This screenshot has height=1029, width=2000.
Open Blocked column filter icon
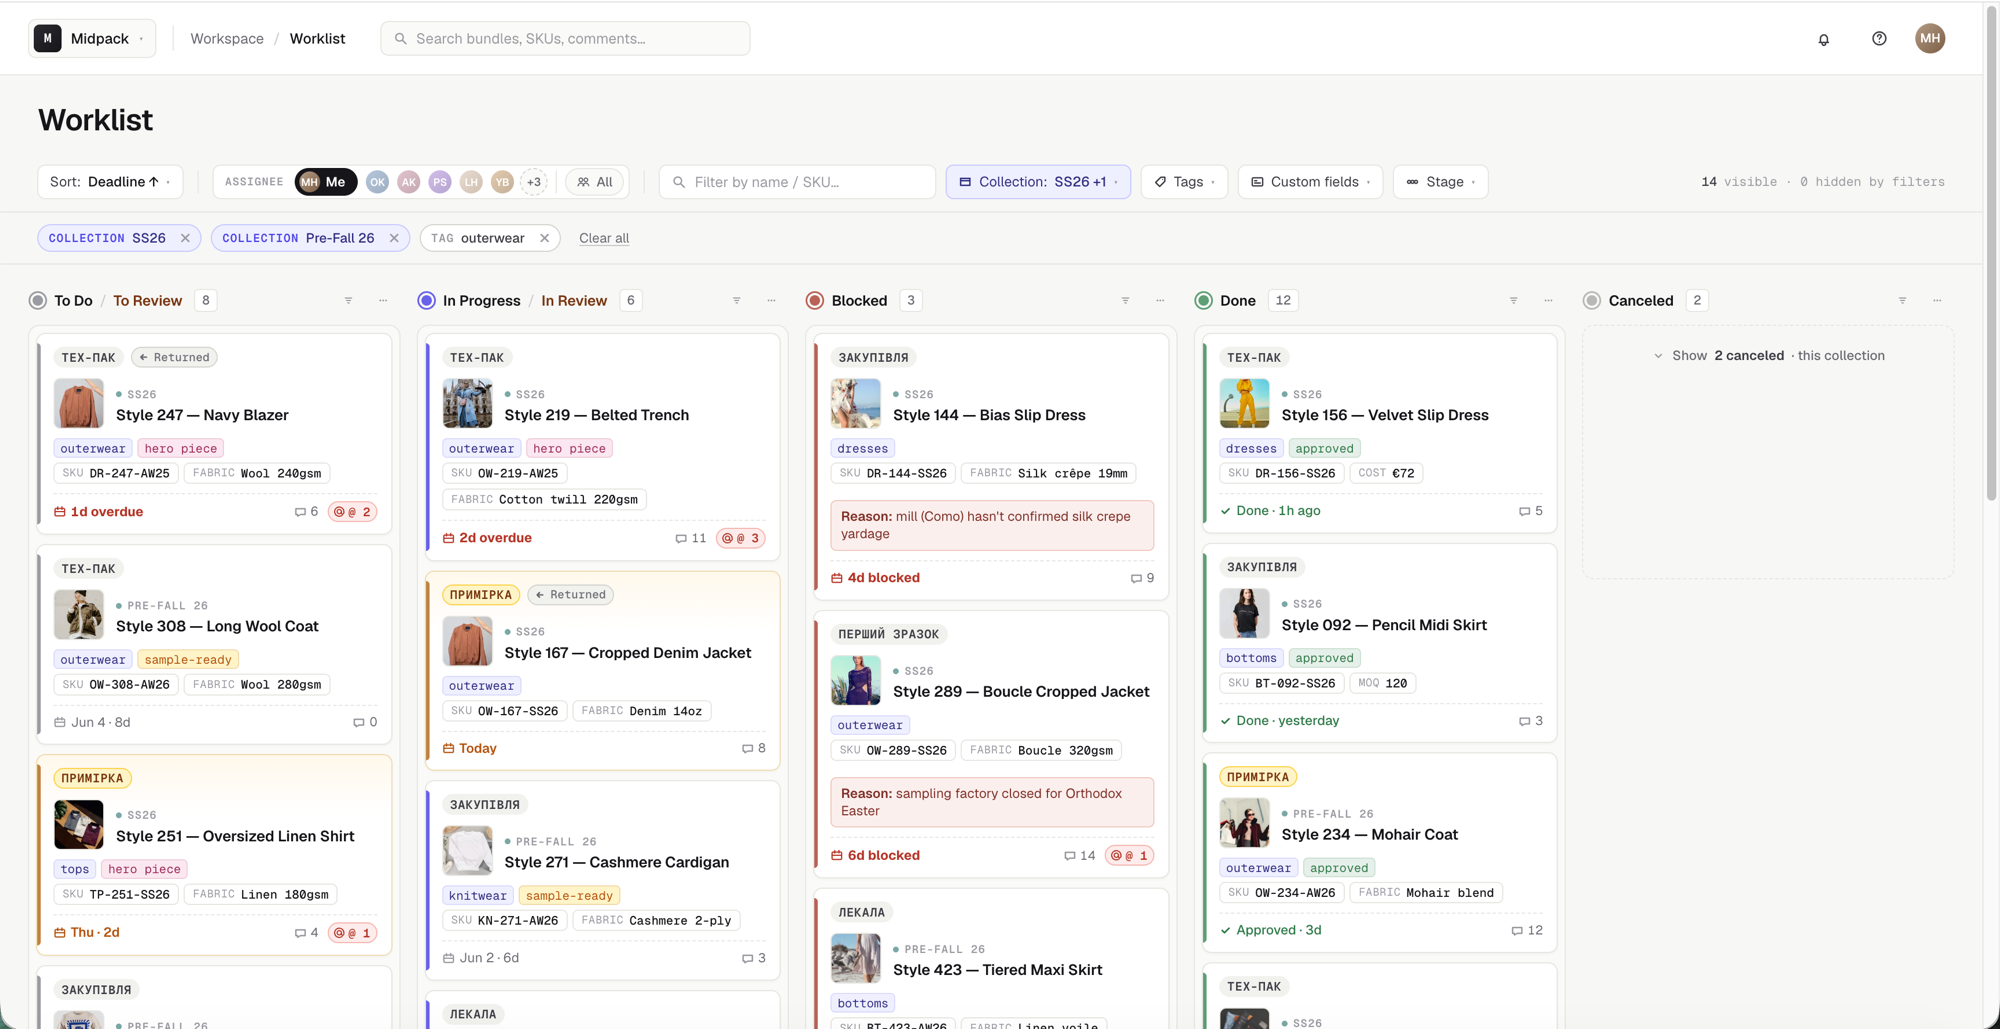[1125, 301]
